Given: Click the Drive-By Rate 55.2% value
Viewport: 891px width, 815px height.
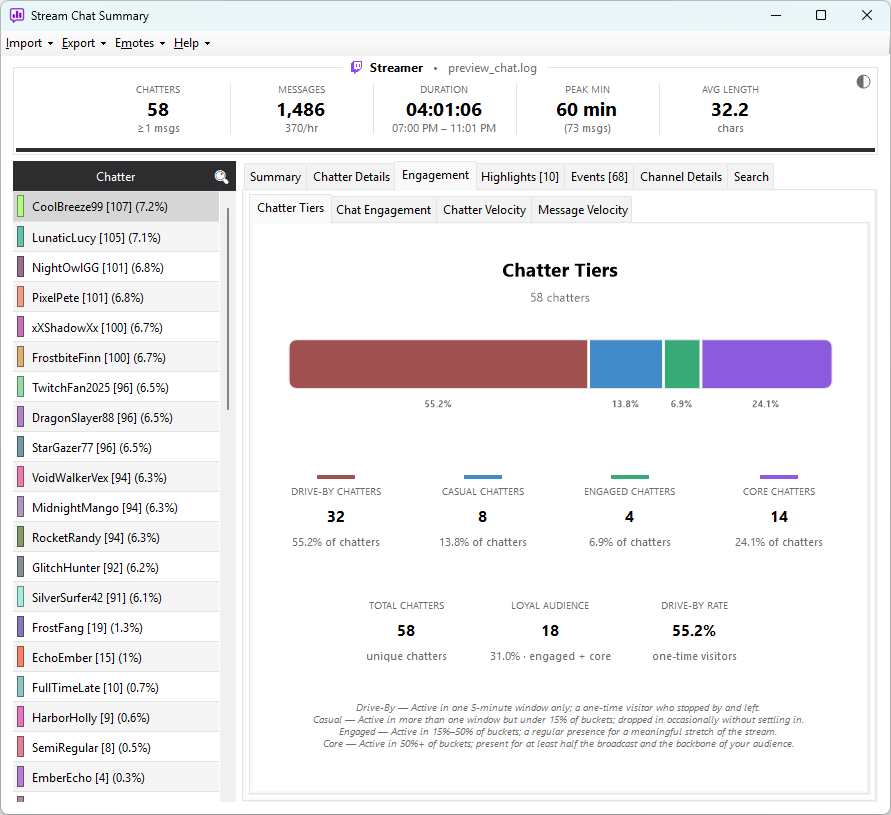Looking at the screenshot, I should click(x=694, y=631).
